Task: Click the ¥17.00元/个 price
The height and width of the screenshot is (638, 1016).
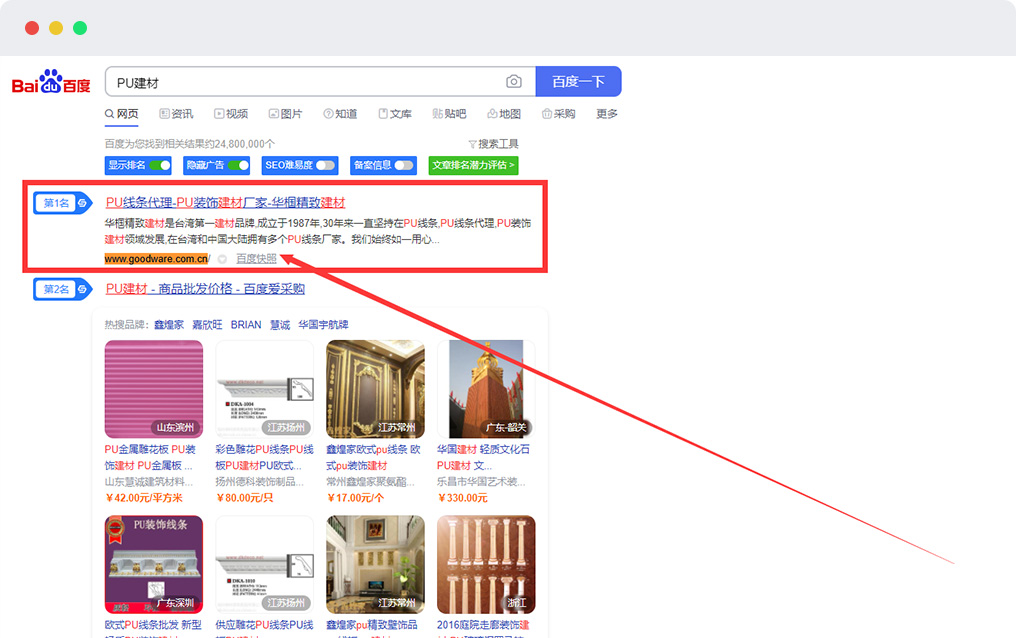Action: point(356,498)
